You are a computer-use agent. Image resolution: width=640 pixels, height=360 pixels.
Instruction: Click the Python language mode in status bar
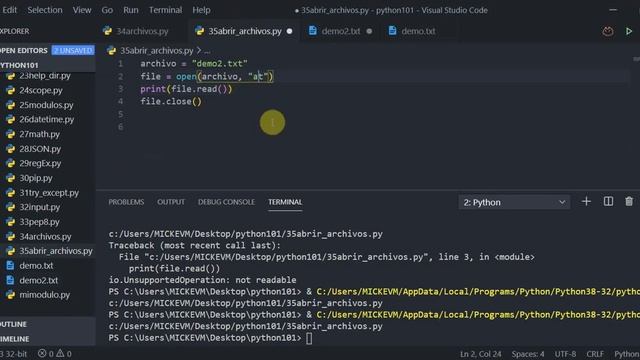(627, 354)
